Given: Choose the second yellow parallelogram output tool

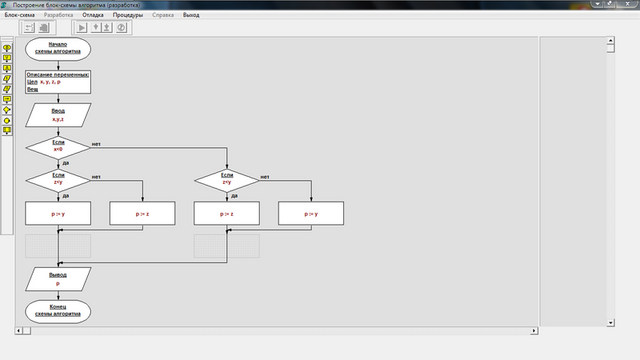Looking at the screenshot, I should (x=7, y=89).
